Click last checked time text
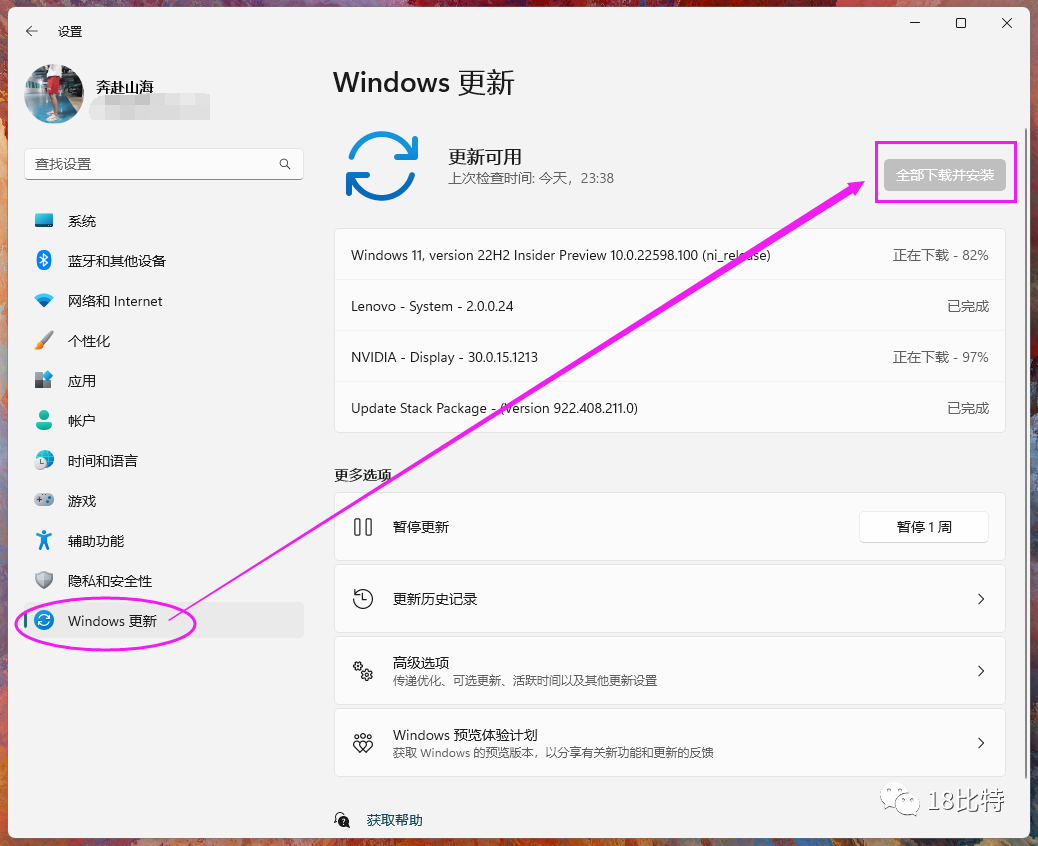1038x846 pixels. (531, 178)
